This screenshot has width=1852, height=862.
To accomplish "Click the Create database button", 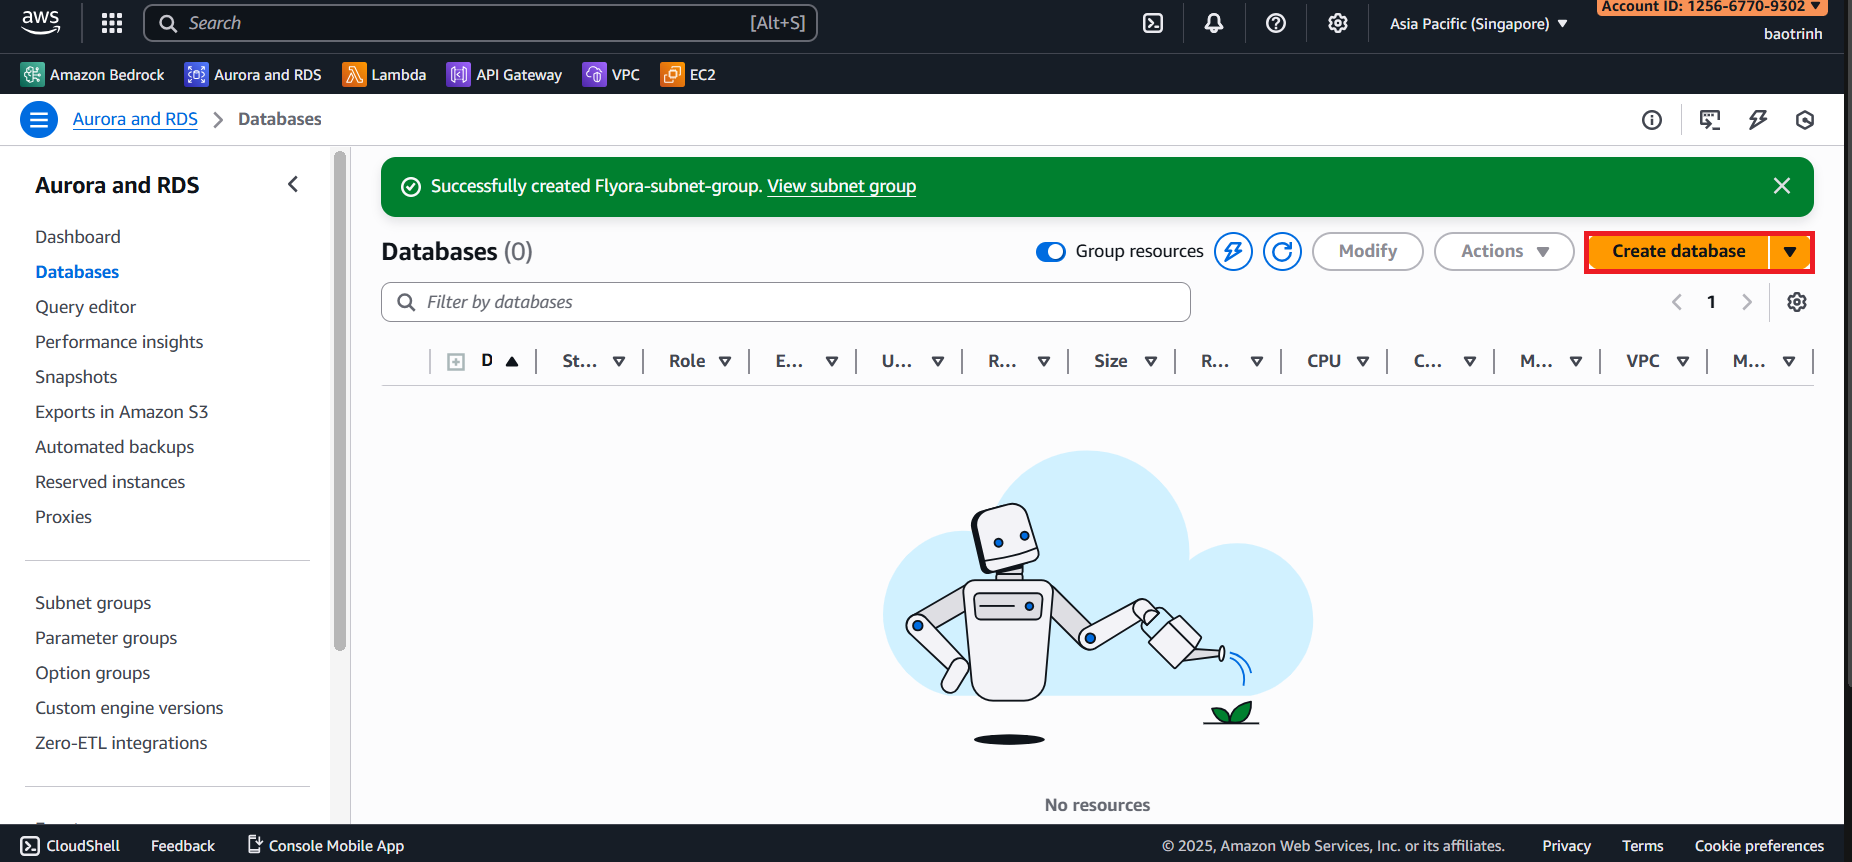I will 1678,252.
